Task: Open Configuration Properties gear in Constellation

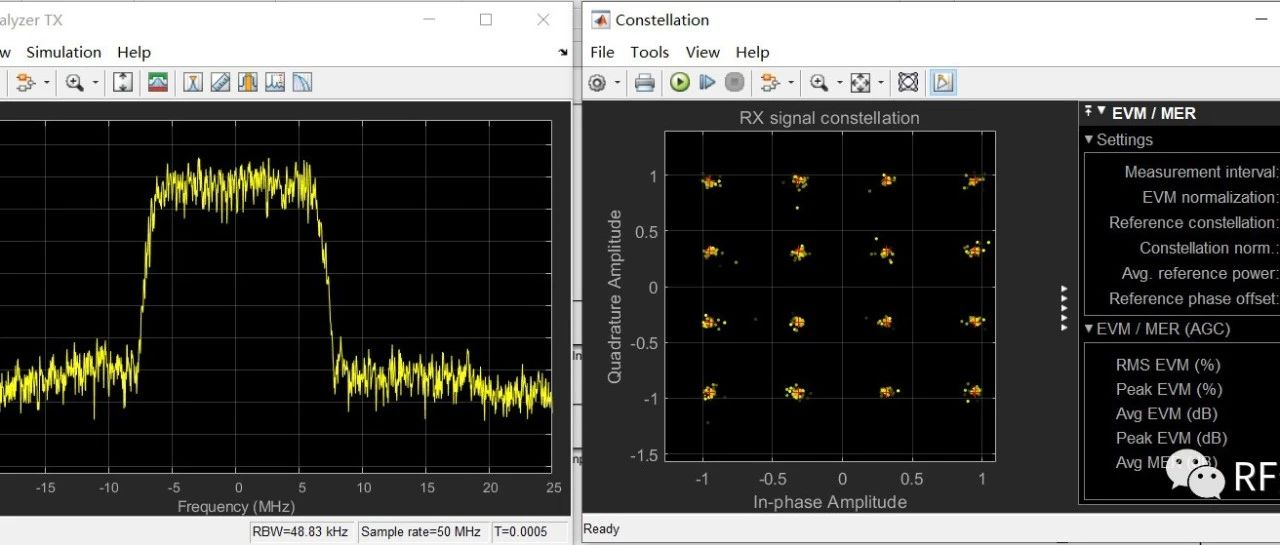Action: [x=598, y=83]
